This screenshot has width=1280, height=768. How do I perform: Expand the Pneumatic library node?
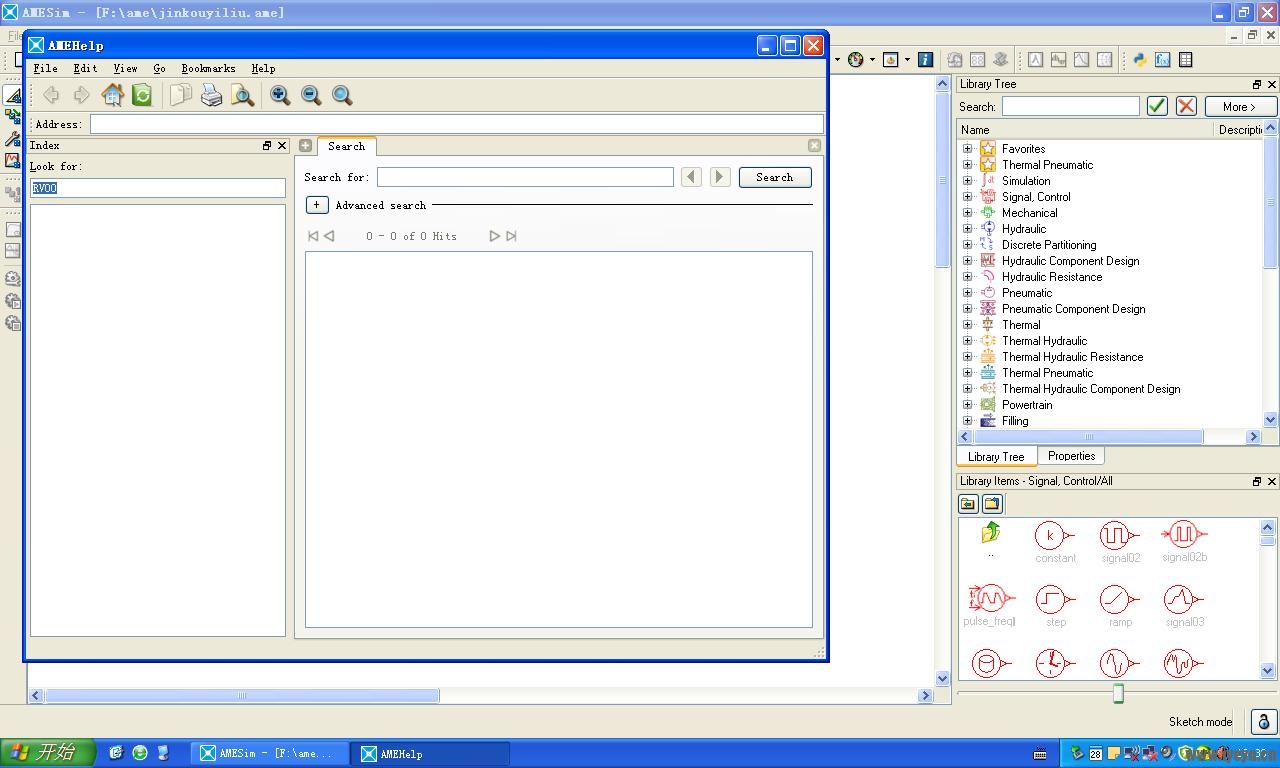967,293
